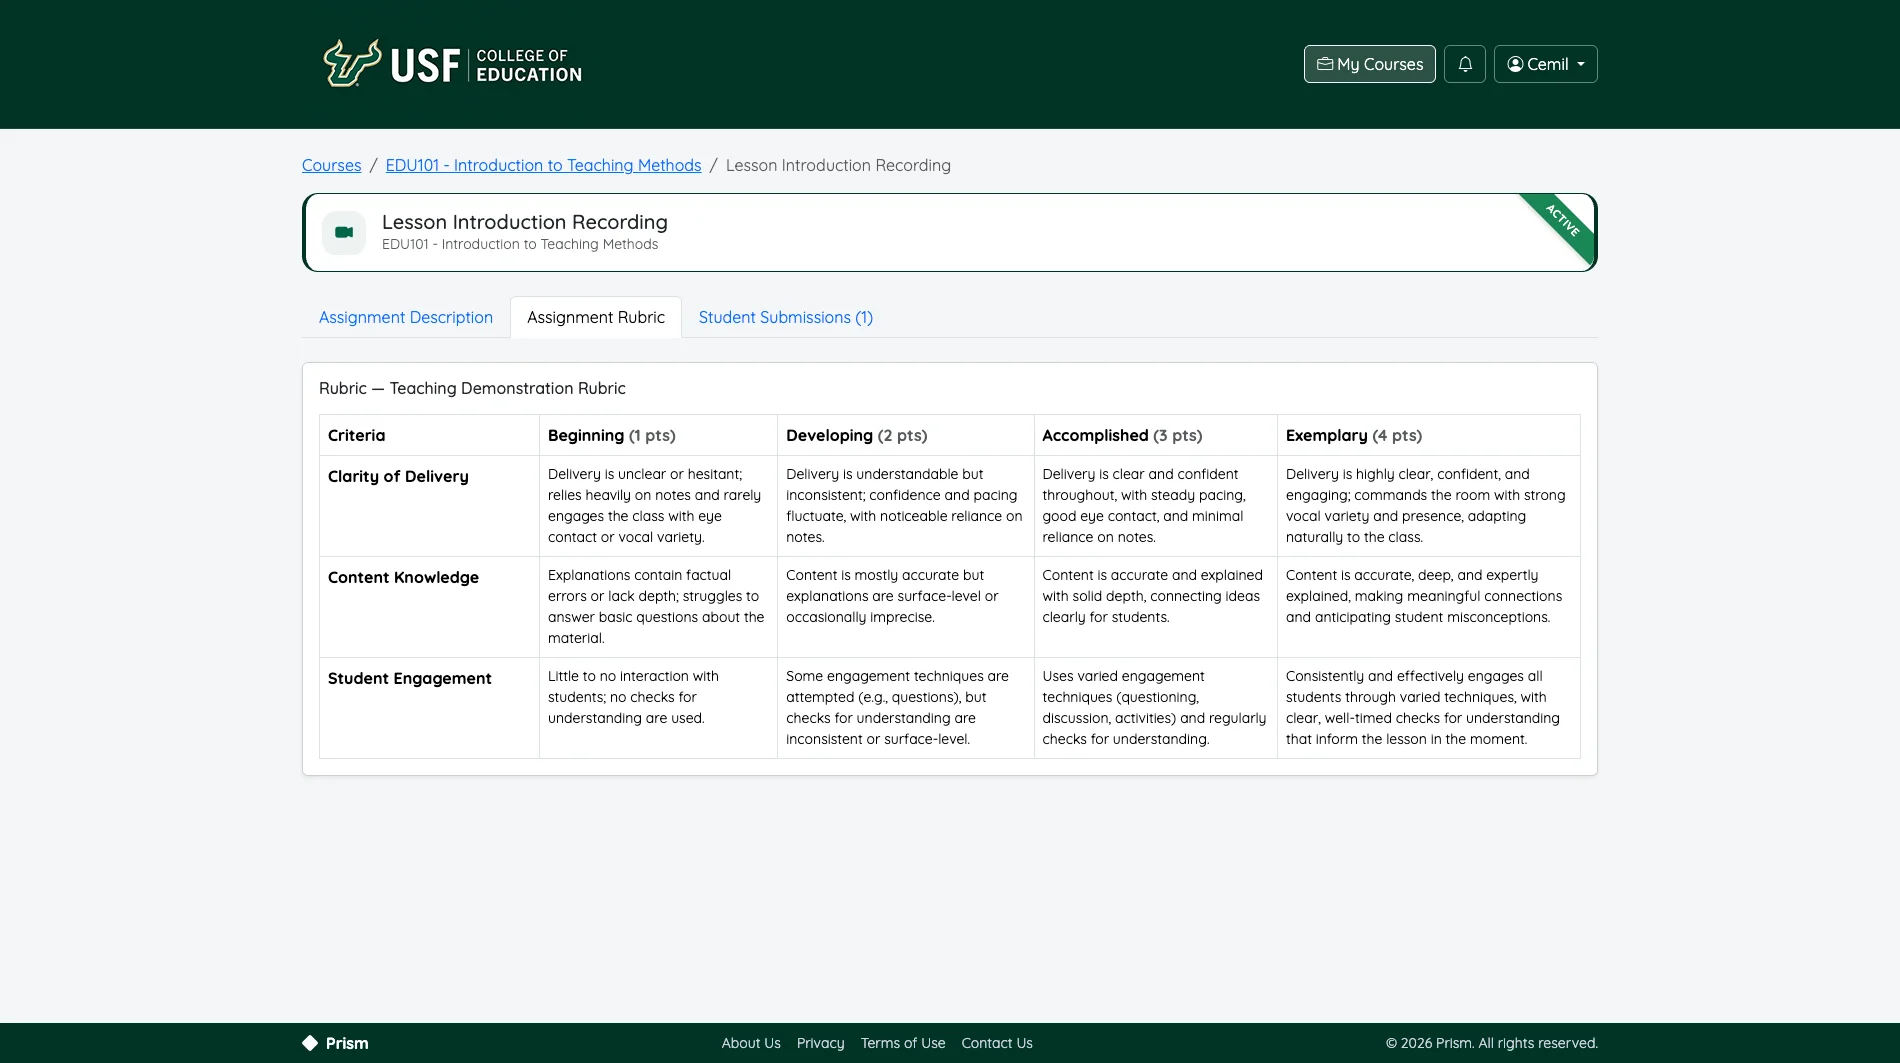
Task: Open EDU101 - Introduction to Teaching Methods breadcrumb
Action: tap(544, 165)
